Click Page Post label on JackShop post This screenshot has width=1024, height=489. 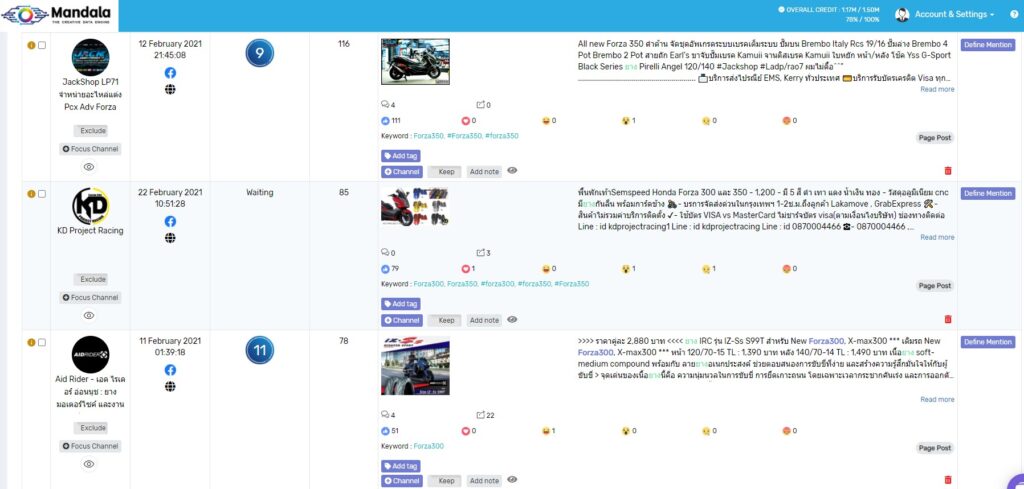(935, 138)
